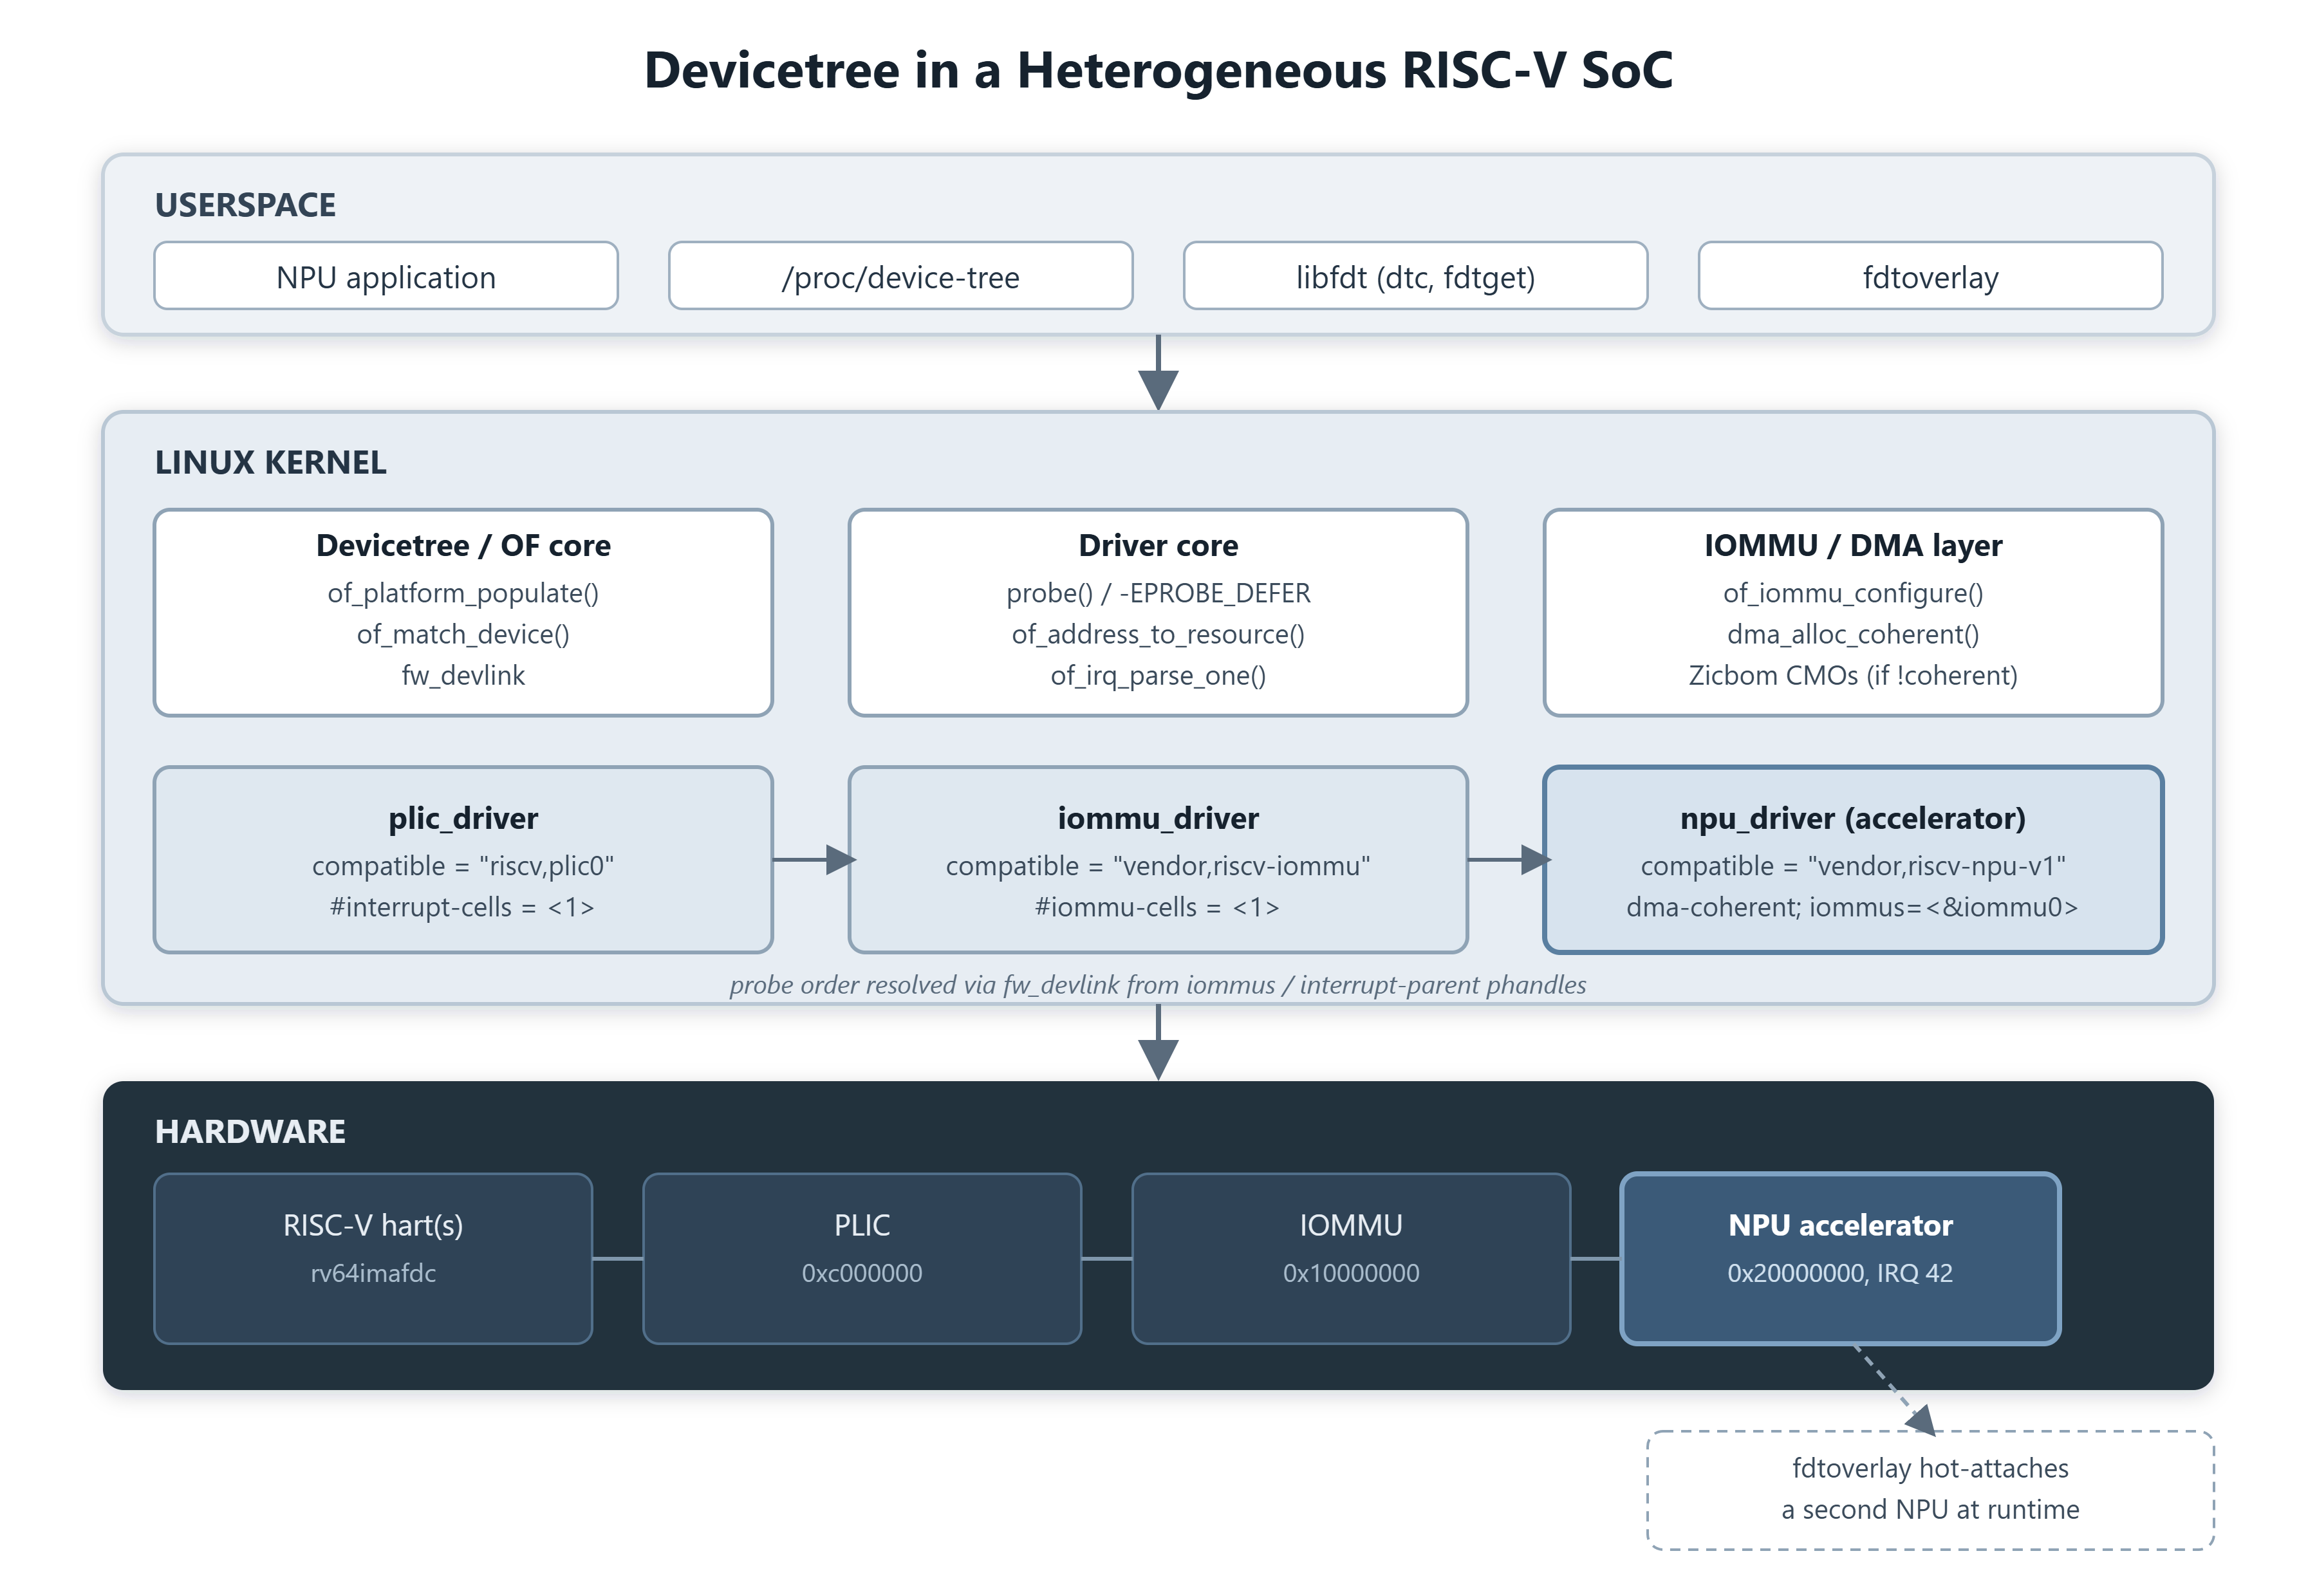The height and width of the screenshot is (1596, 2317).
Task: Select the /proc/device-tree box
Action: tap(900, 276)
